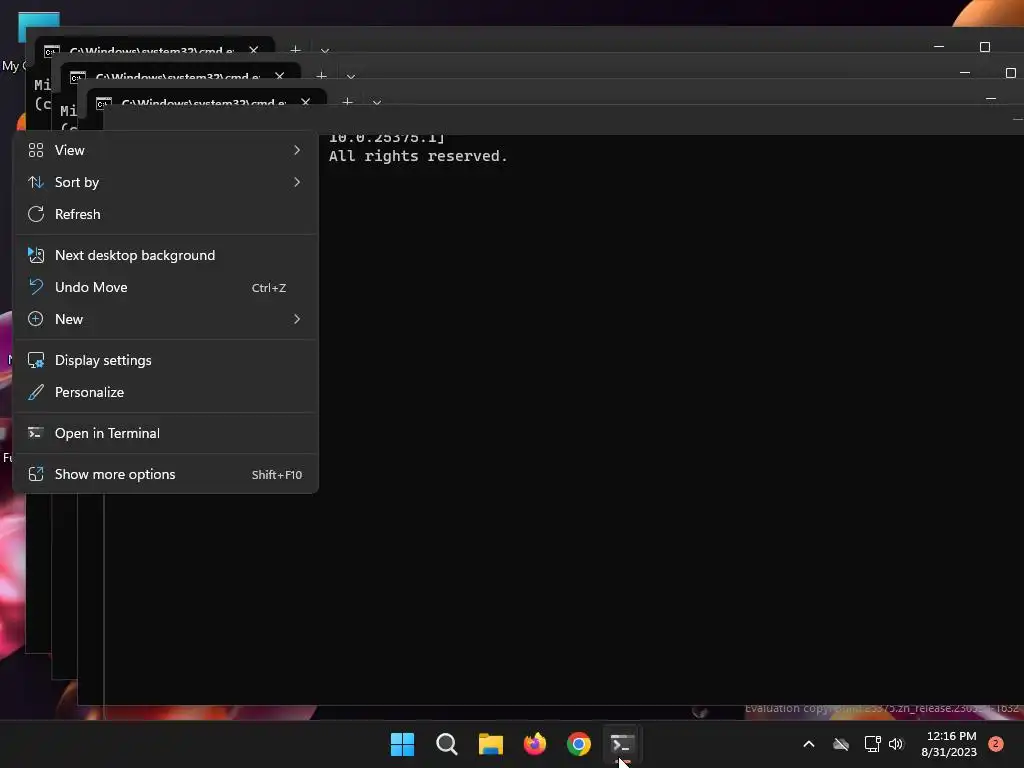
Task: Open the notification badge showing 2
Action: tap(996, 744)
